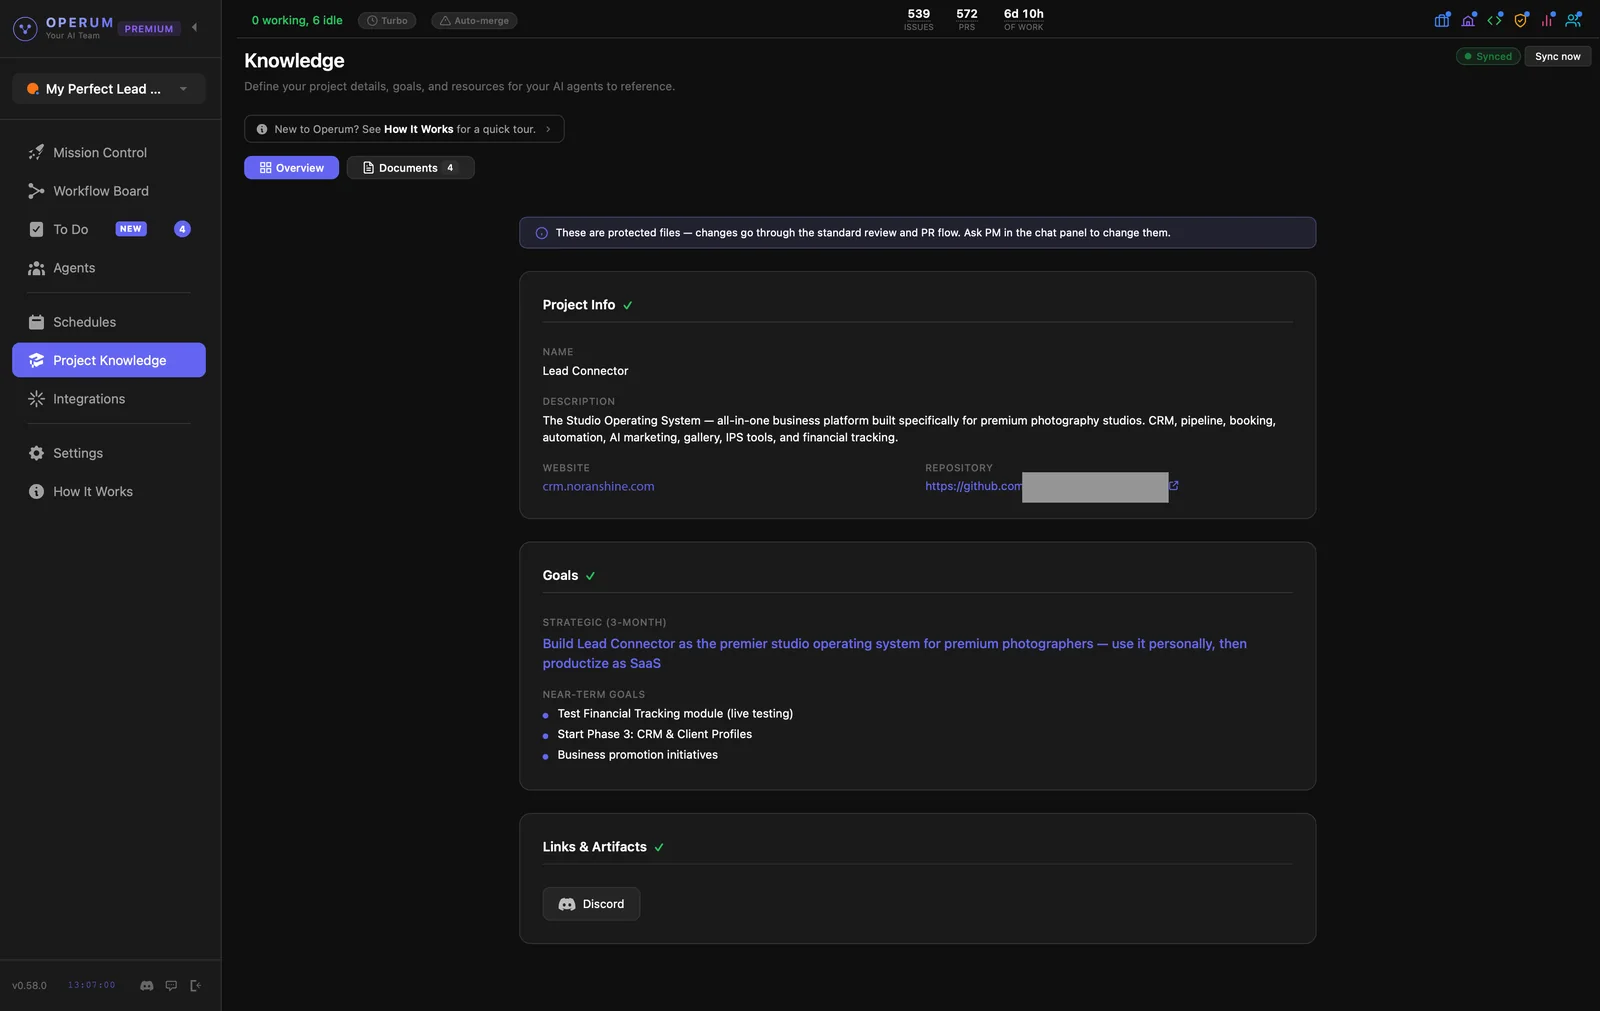The width and height of the screenshot is (1600, 1011).
Task: Open the My Perfect Lead project dropdown
Action: coord(109,89)
